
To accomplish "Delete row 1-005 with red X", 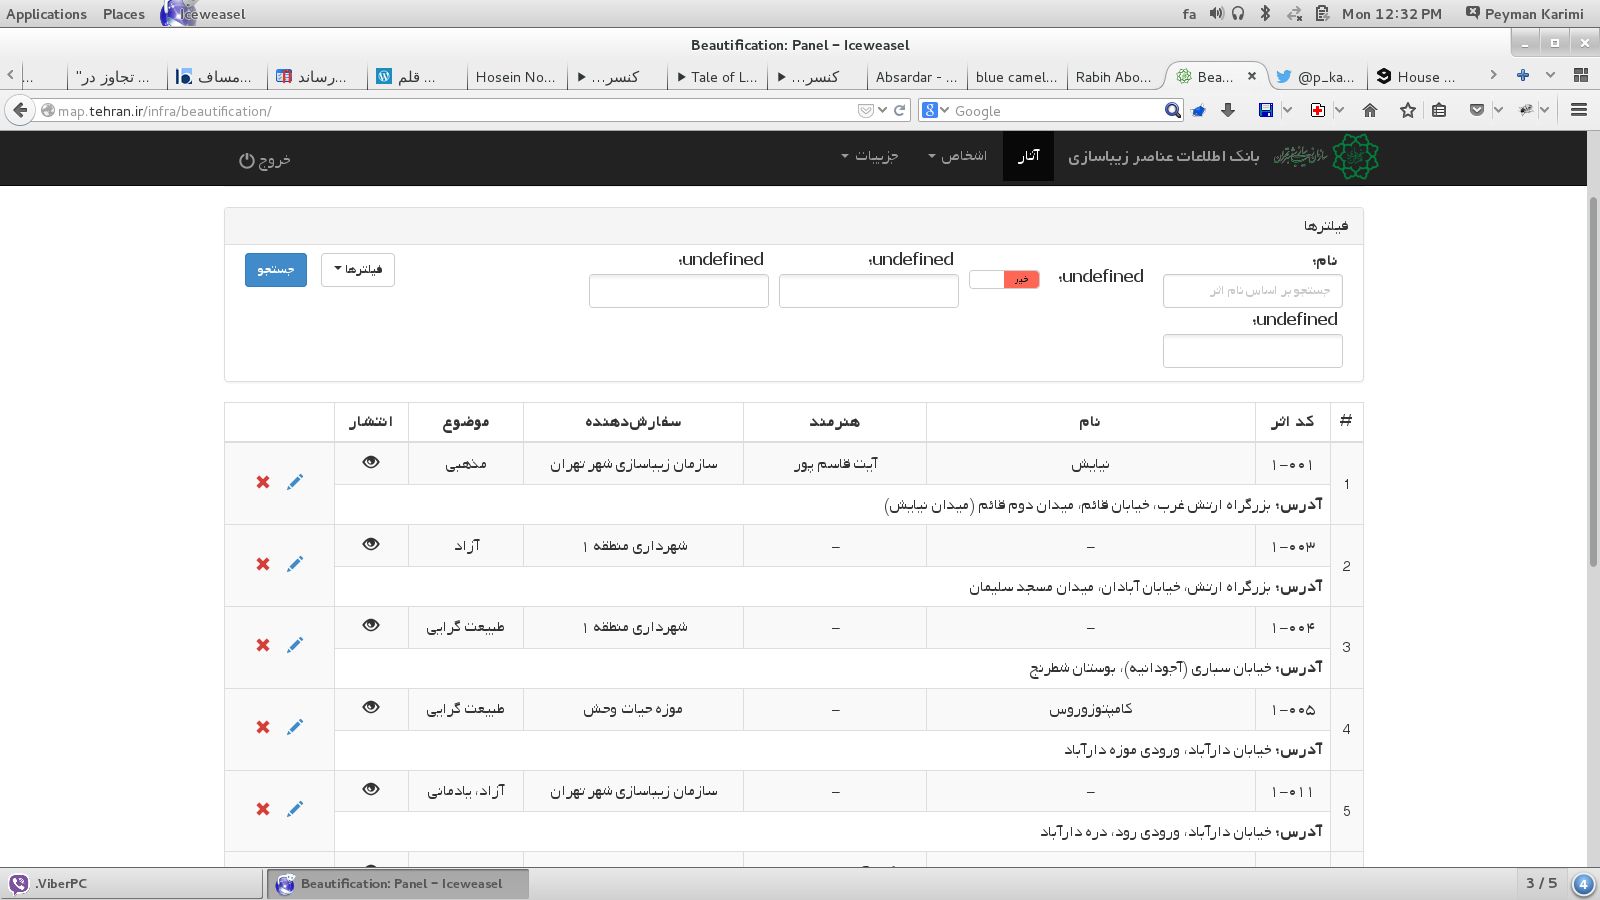I will pos(263,727).
